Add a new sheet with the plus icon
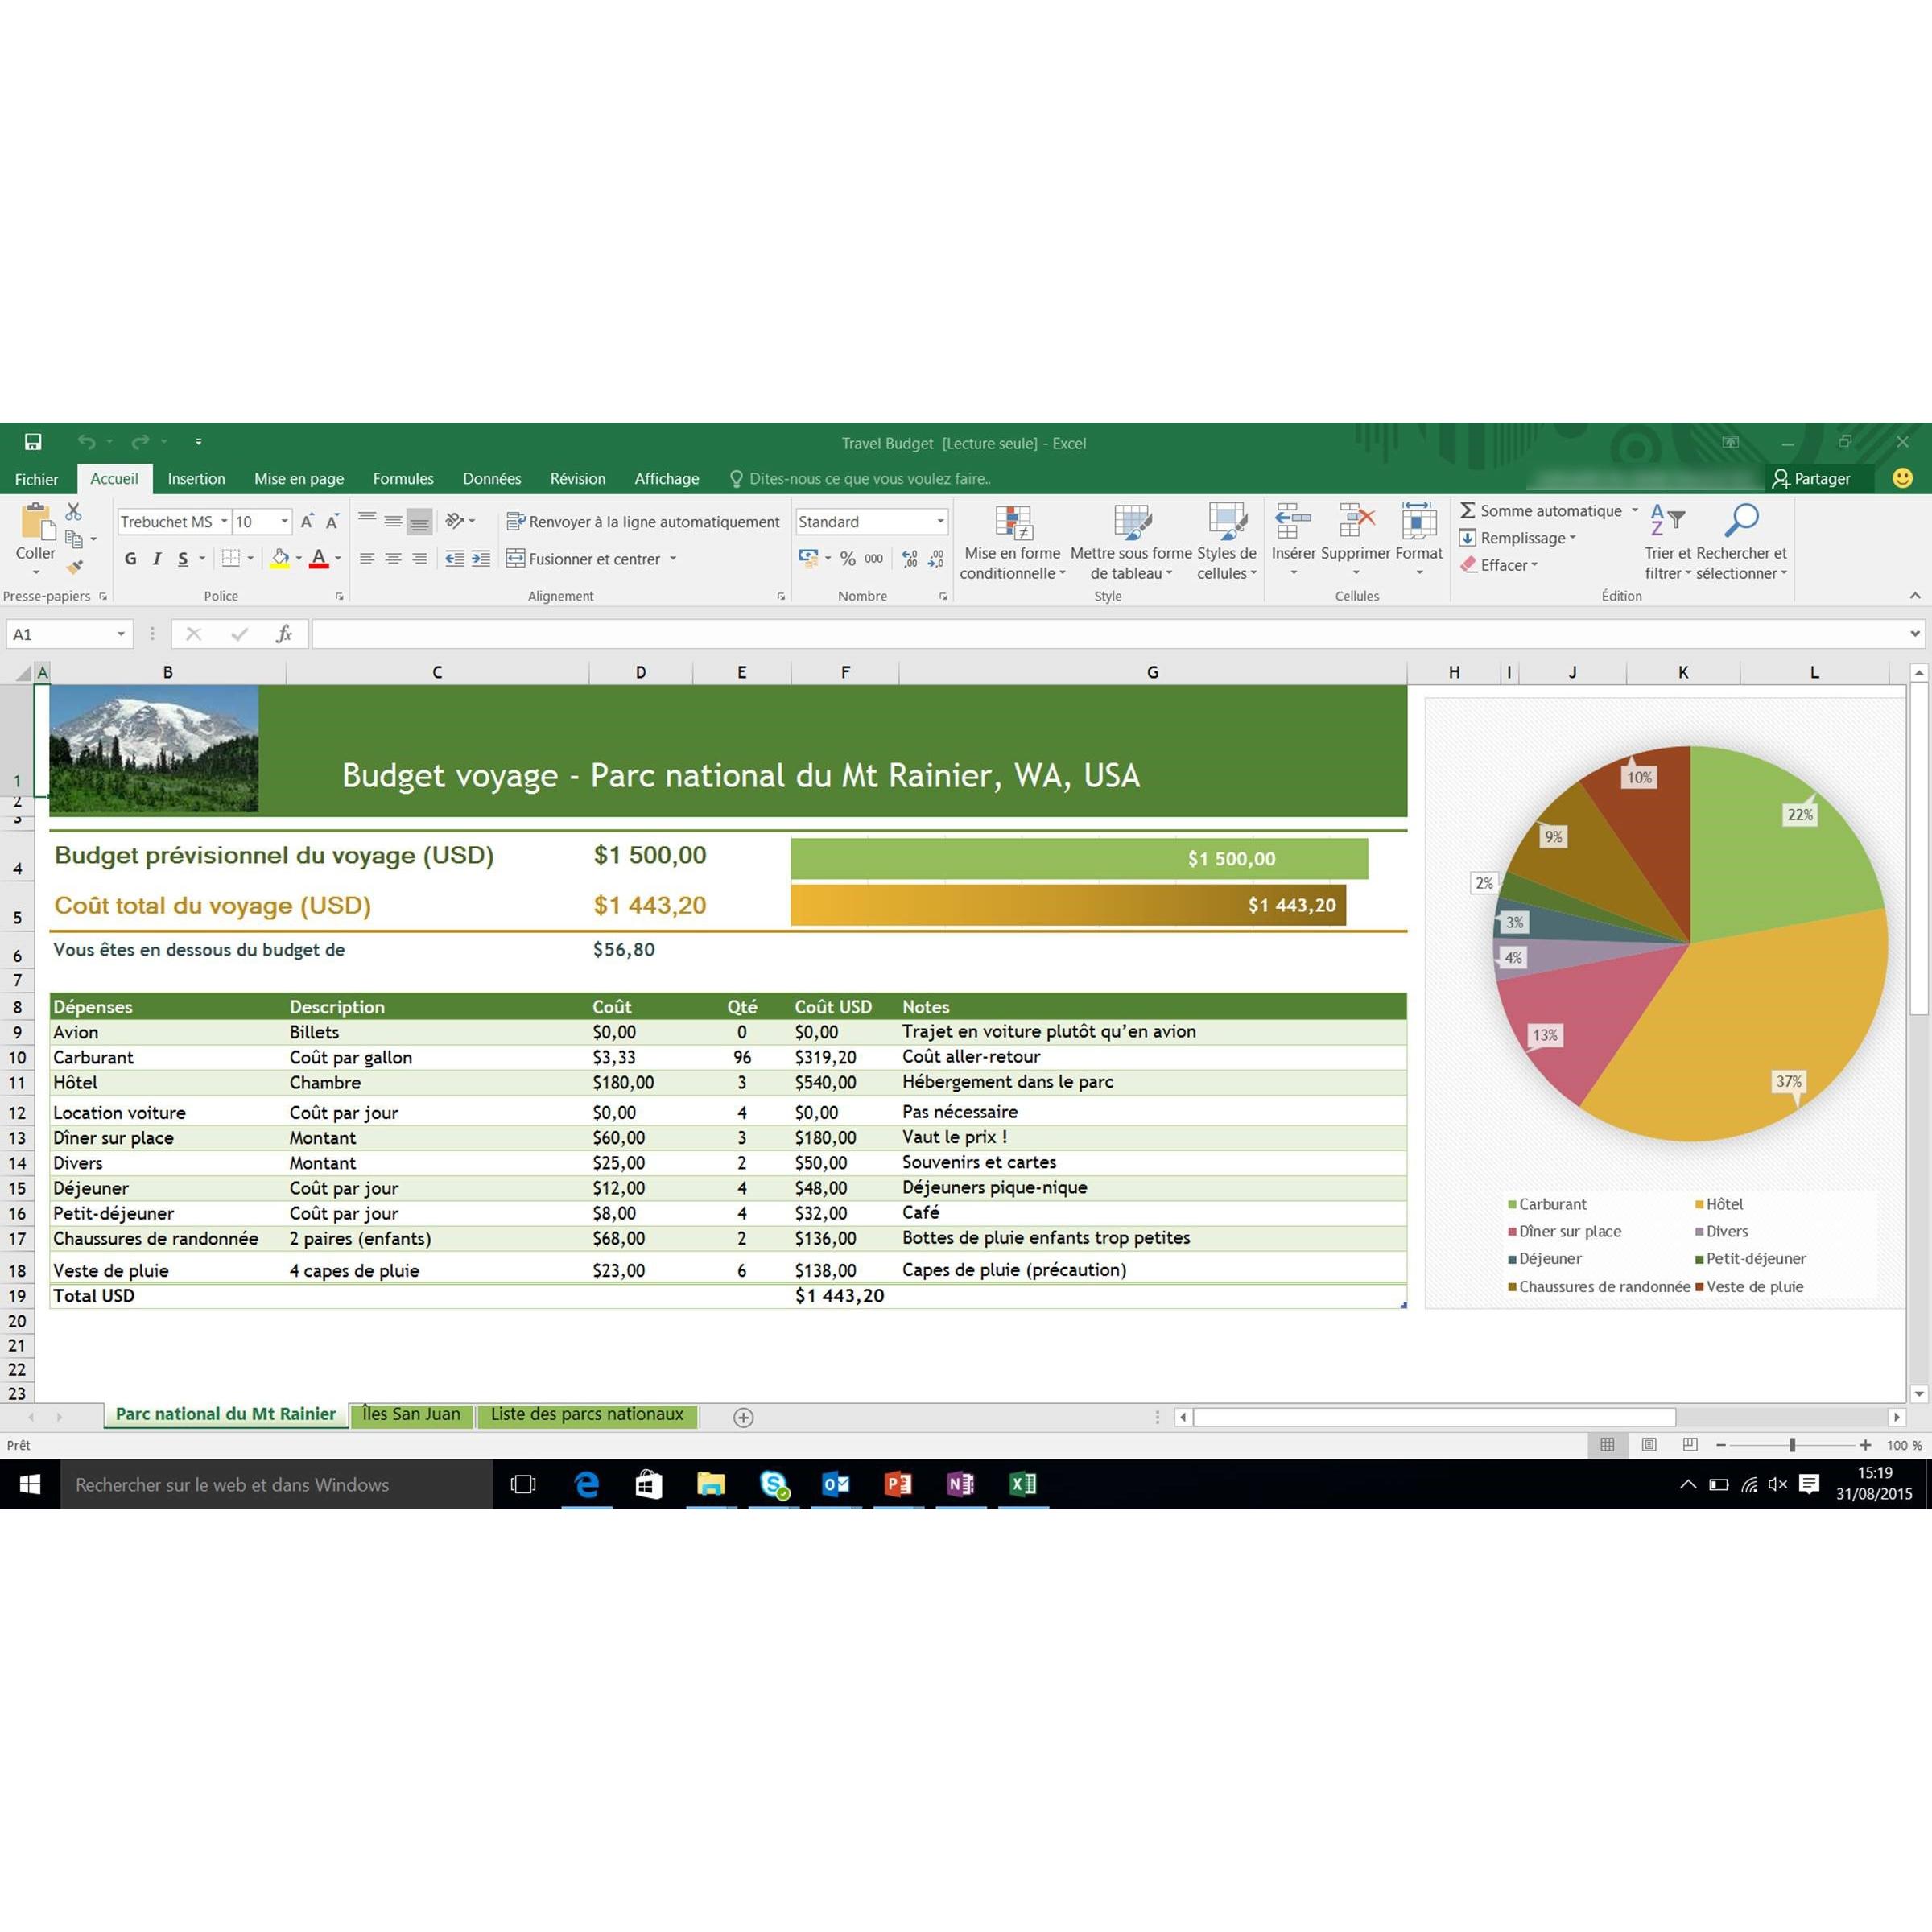The width and height of the screenshot is (1932, 1932). click(x=743, y=1417)
